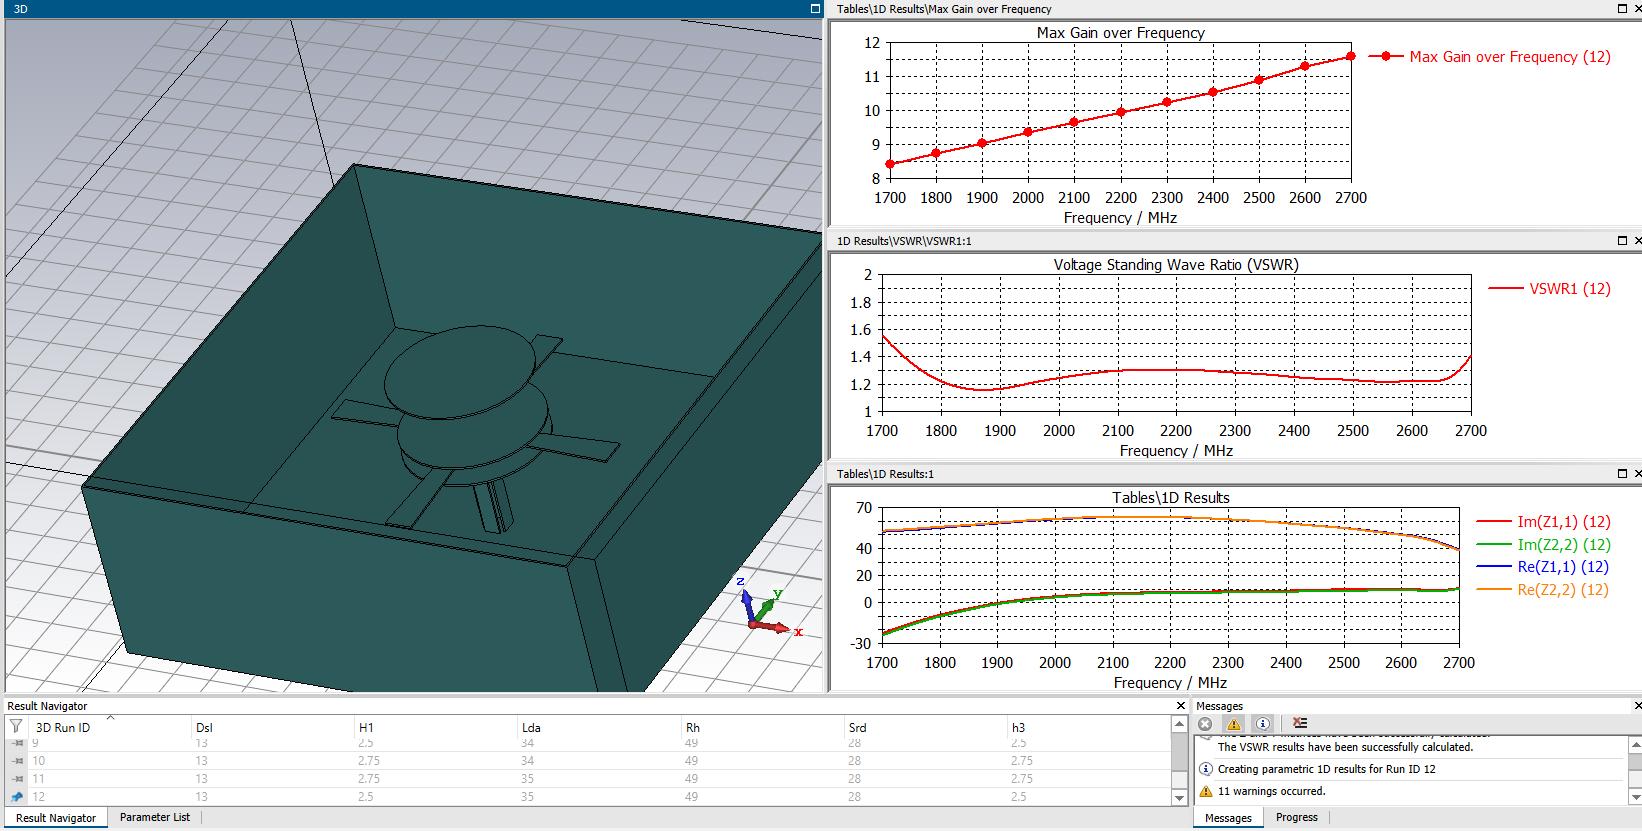This screenshot has width=1642, height=831.
Task: Click the blue pin icon for run 12
Action: (x=17, y=797)
